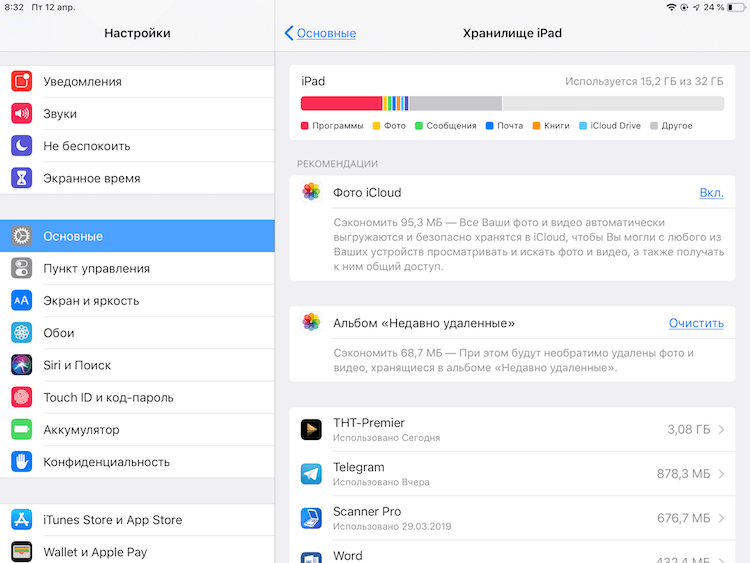Expand Scanner Pro storage details chevron

(721, 518)
